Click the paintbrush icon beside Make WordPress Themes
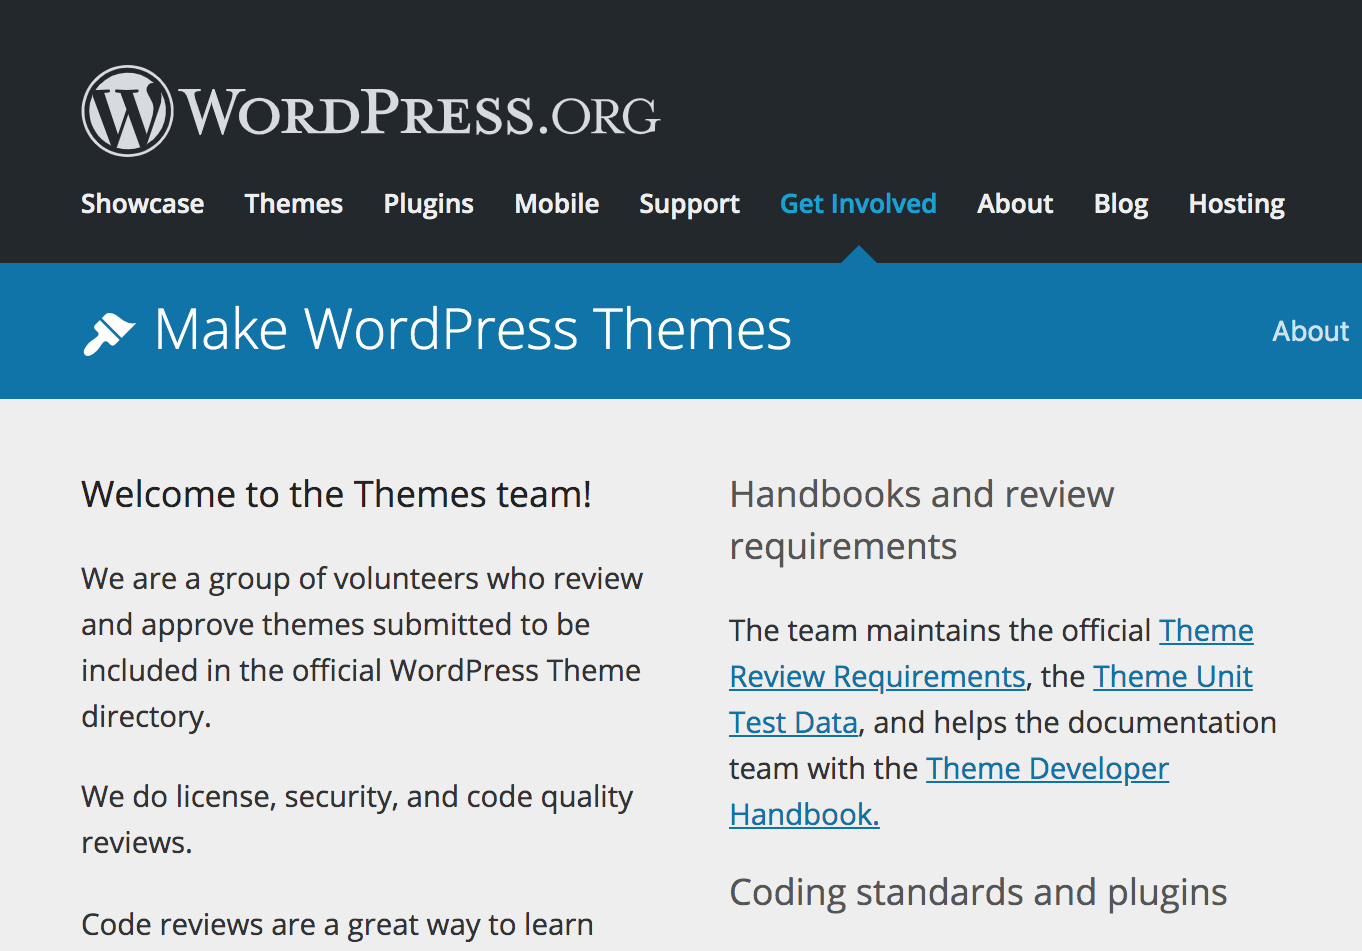Viewport: 1362px width, 951px height. (x=108, y=333)
